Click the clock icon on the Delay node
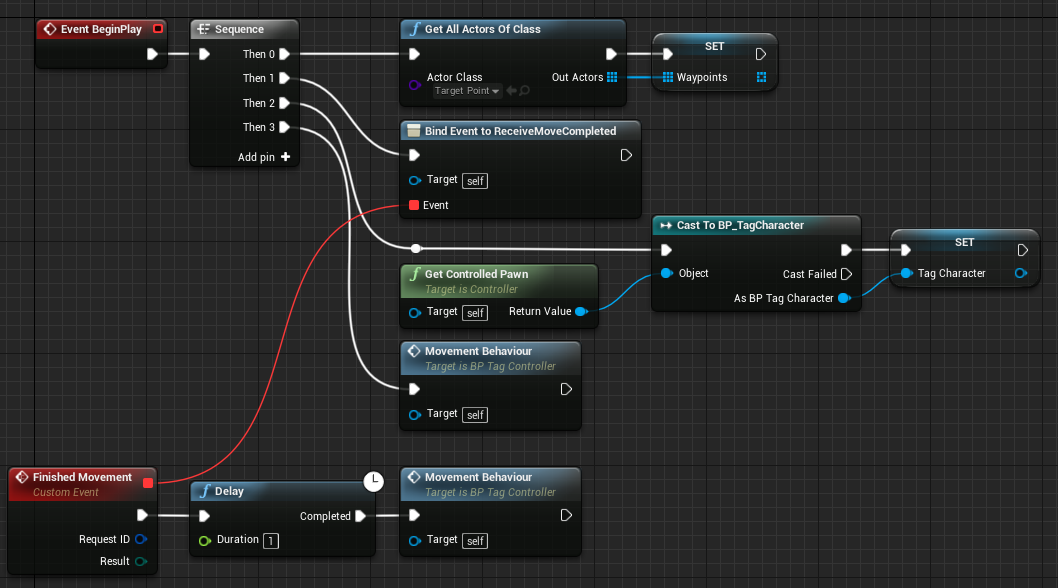Viewport: 1058px width, 588px height. tap(373, 482)
